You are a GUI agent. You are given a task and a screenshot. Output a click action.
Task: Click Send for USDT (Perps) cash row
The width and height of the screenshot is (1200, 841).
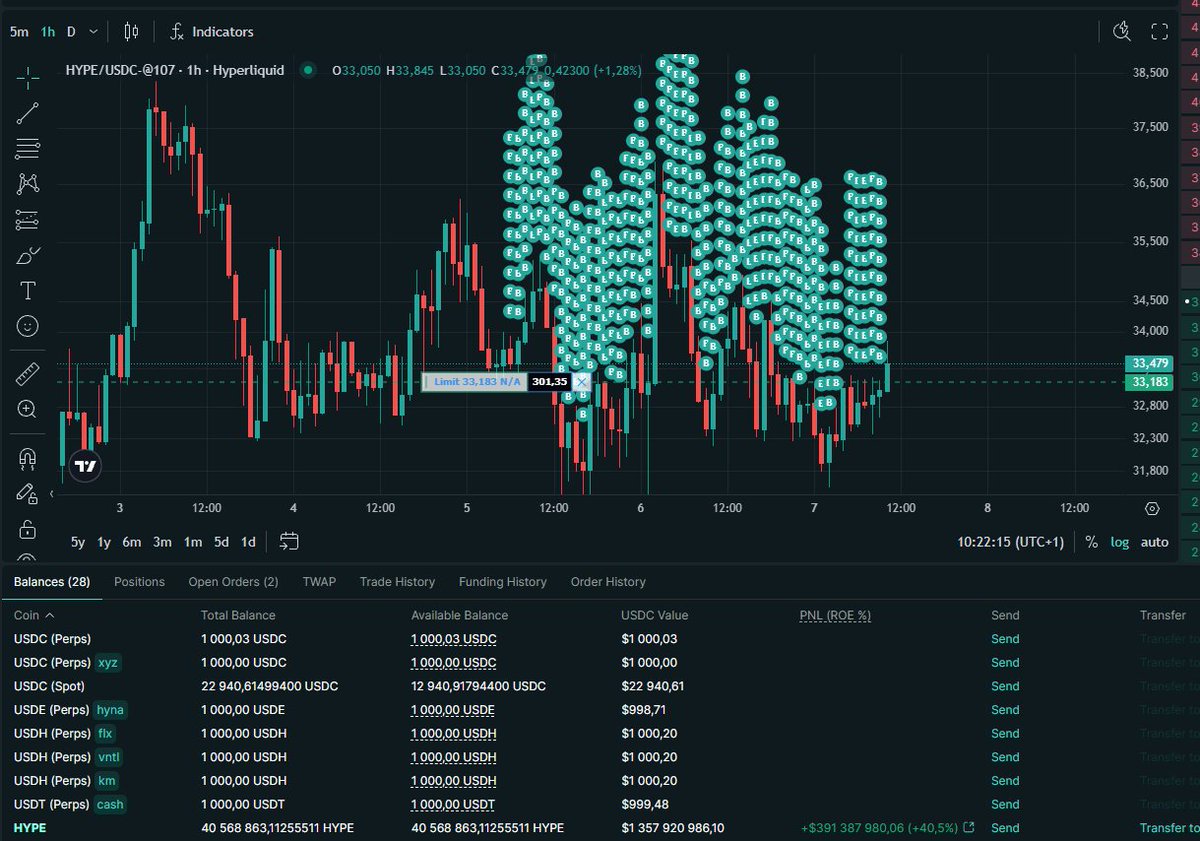click(1005, 804)
